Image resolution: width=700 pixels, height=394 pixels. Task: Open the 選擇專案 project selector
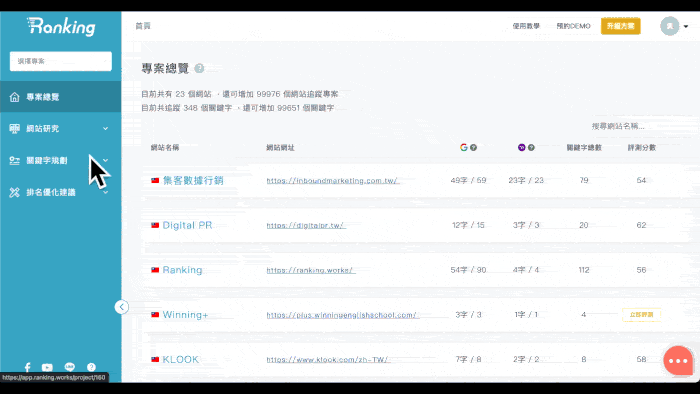[61, 61]
